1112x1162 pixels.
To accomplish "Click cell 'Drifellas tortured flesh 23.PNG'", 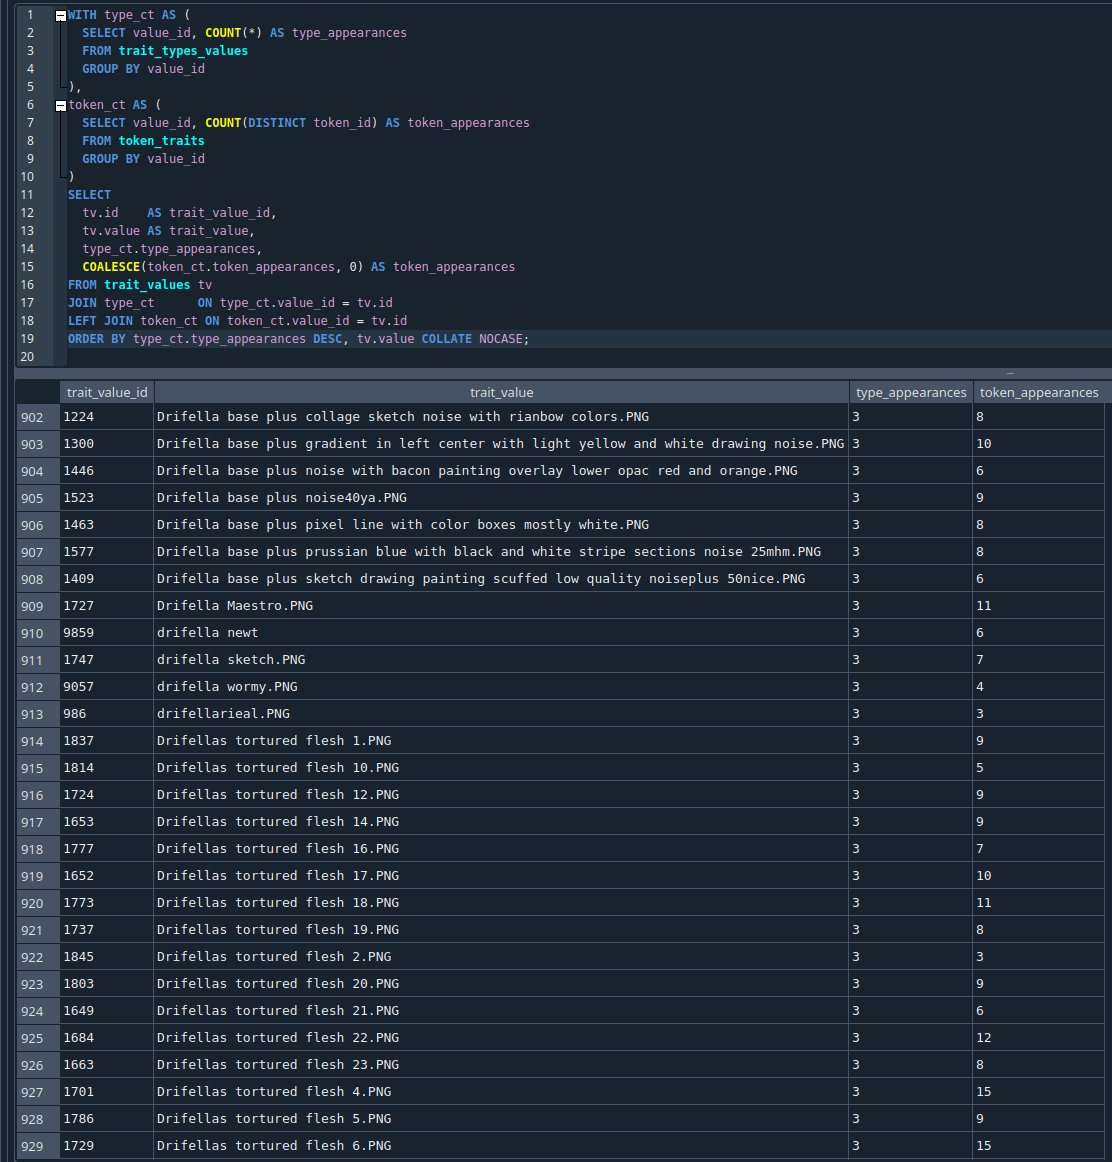I will (x=501, y=1065).
